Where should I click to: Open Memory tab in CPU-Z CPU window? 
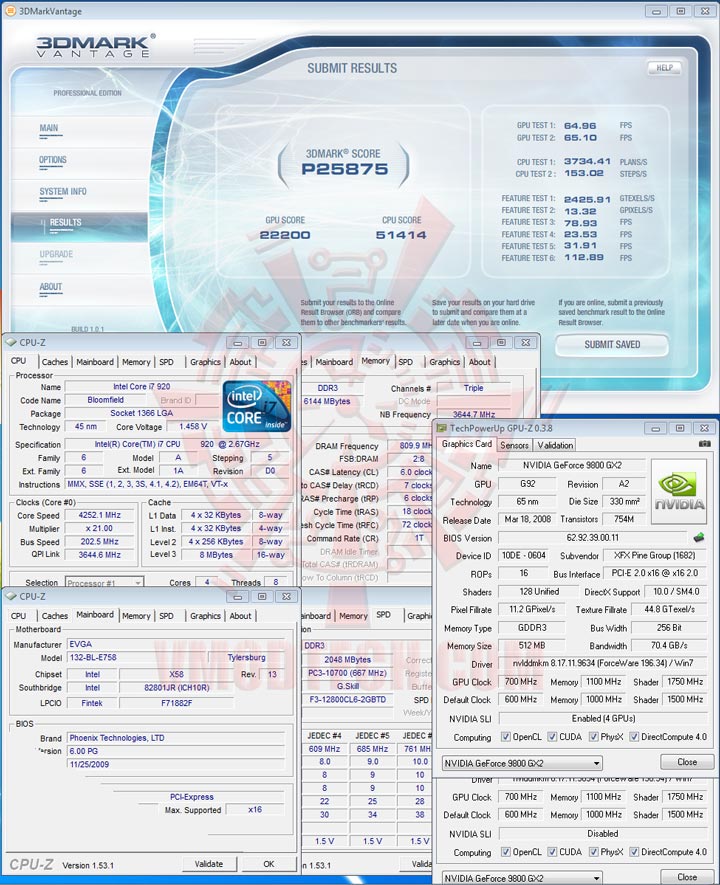pos(136,362)
